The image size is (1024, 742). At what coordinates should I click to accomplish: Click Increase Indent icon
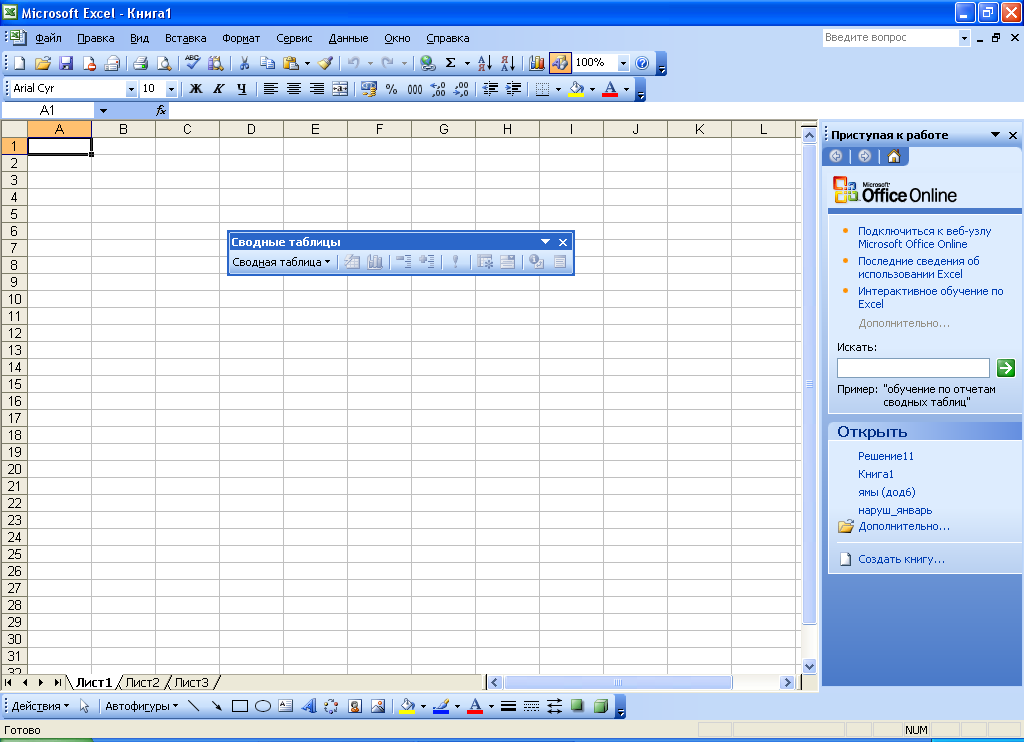click(x=513, y=89)
